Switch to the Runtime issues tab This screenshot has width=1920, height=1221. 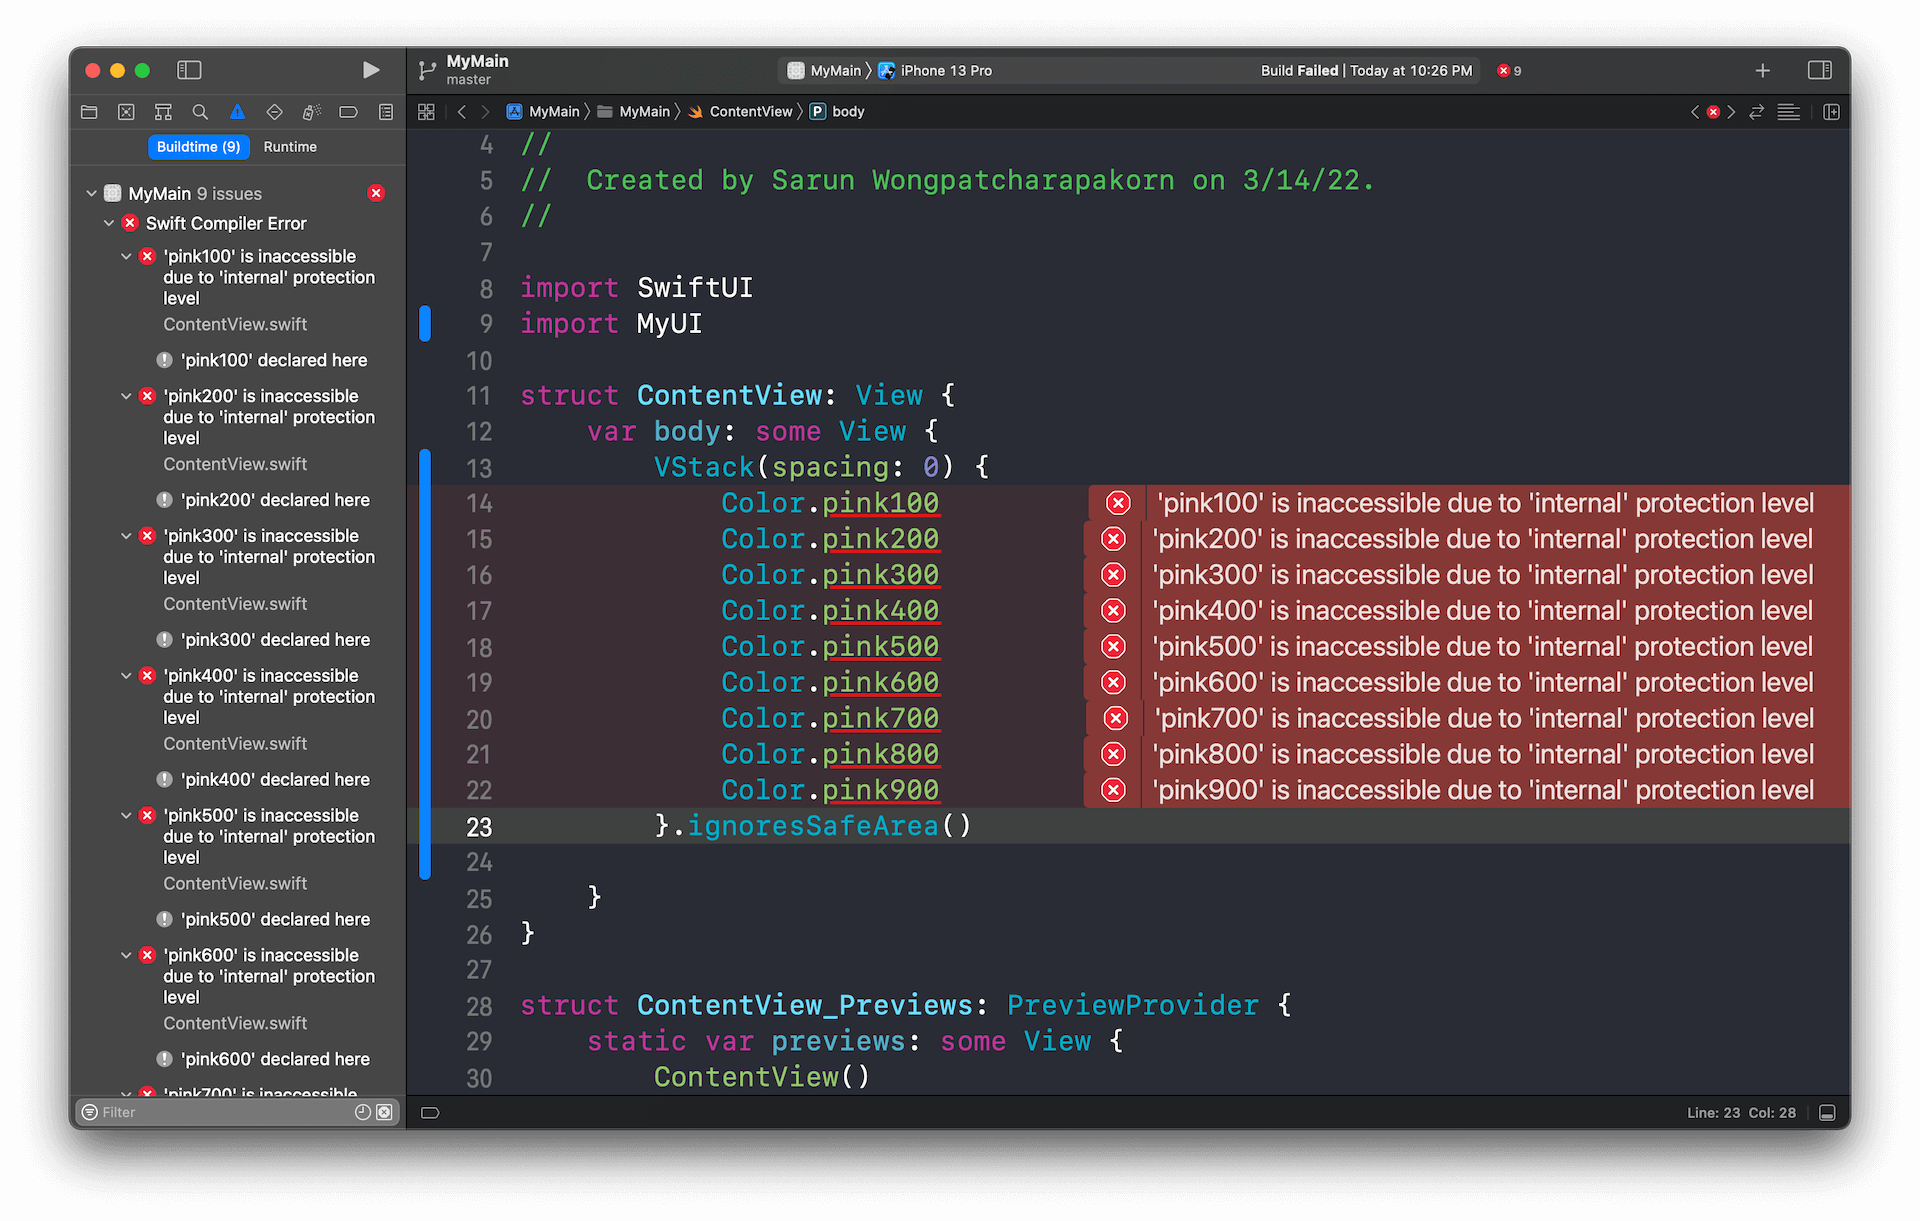click(290, 147)
